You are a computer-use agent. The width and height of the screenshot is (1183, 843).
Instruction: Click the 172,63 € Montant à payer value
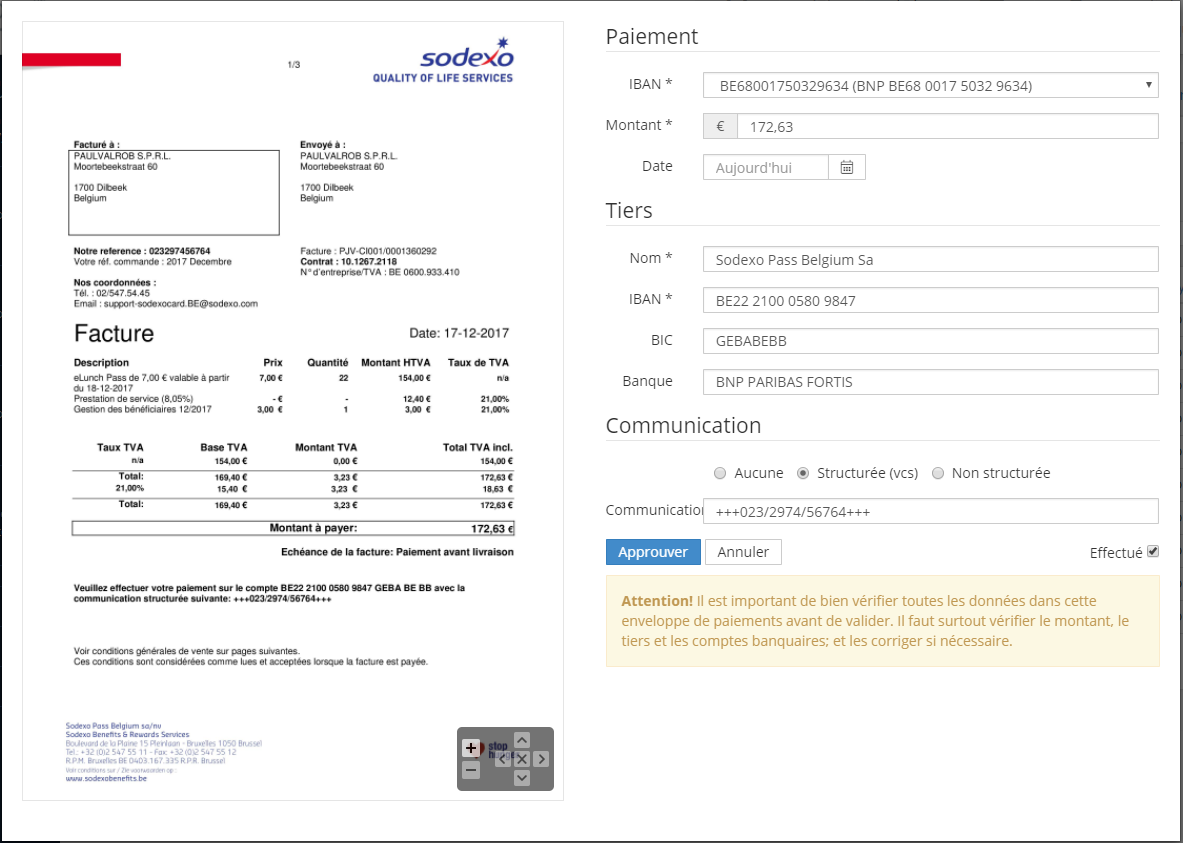point(492,529)
